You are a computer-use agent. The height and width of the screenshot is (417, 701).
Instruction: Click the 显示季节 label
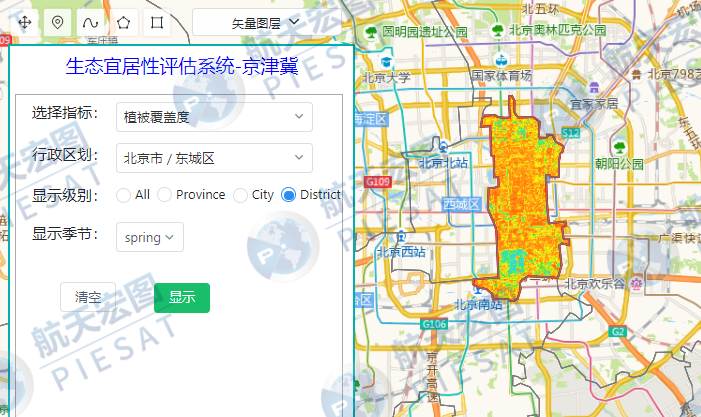point(65,234)
